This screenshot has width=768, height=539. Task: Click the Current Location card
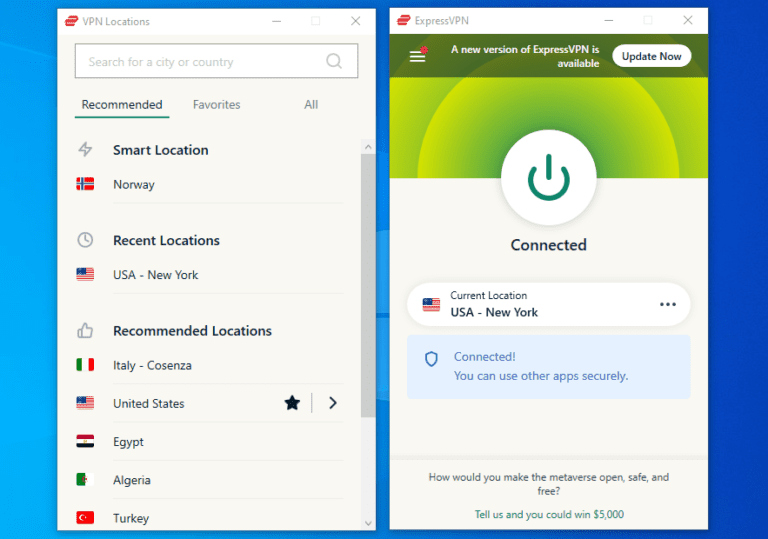(549, 304)
